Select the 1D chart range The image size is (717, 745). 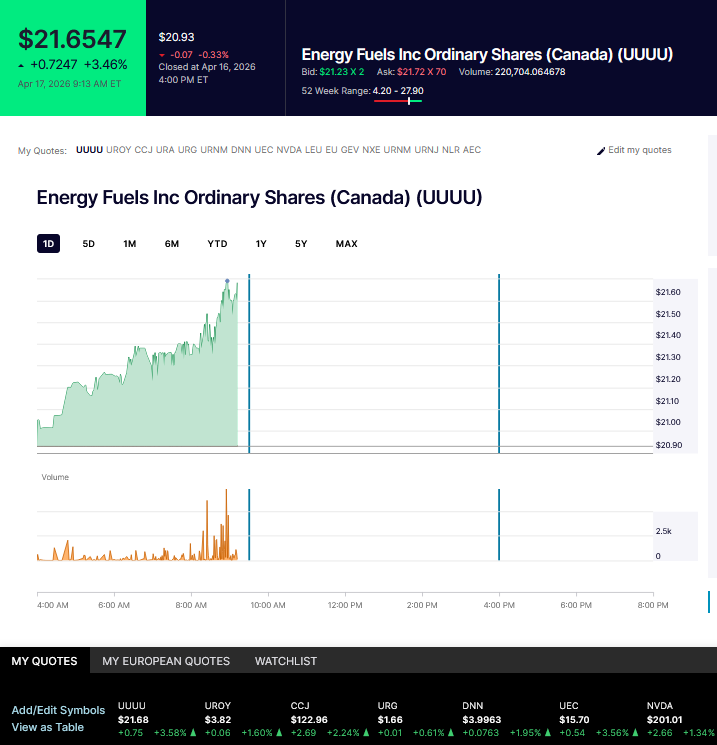pyautogui.click(x=48, y=244)
